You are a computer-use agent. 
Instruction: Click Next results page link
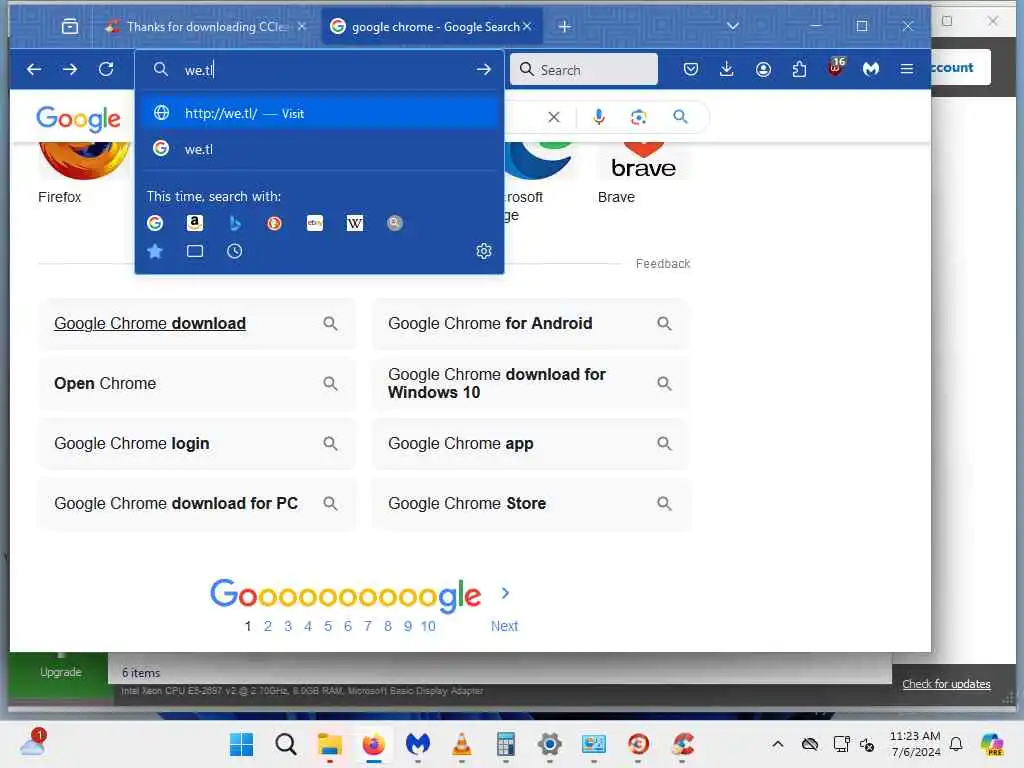pyautogui.click(x=504, y=626)
